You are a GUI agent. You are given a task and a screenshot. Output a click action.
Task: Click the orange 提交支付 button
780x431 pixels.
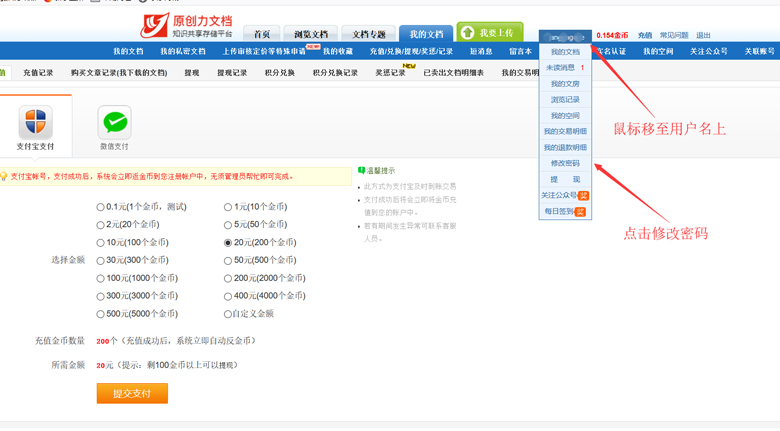[x=132, y=394]
